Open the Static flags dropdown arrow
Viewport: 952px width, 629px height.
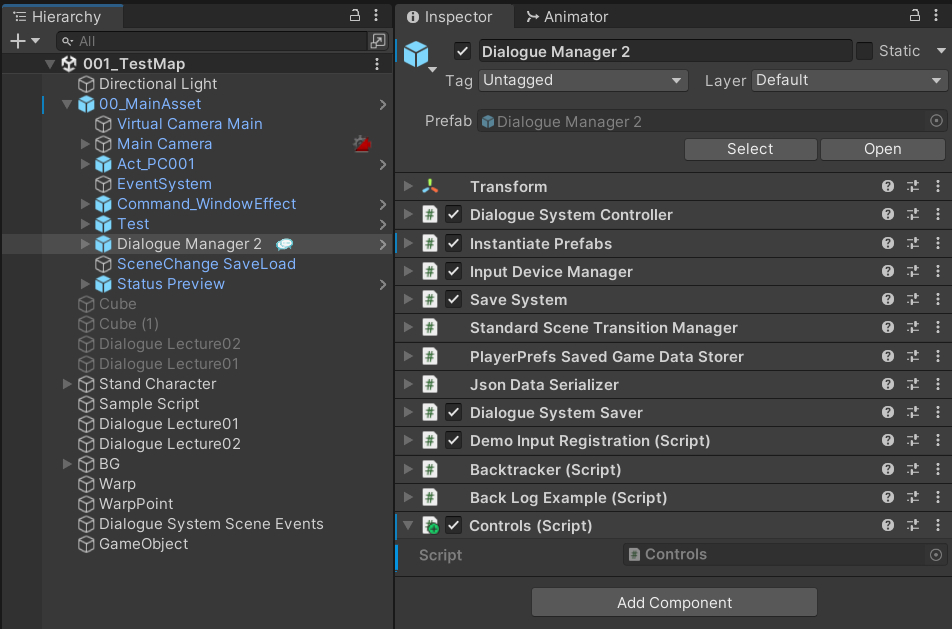coord(941,51)
